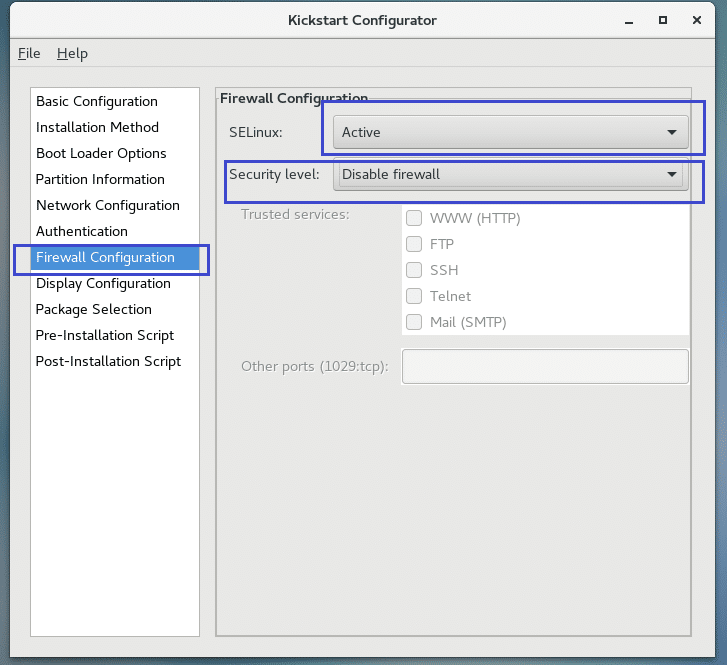This screenshot has height=665, width=727.
Task: Open the Security level dropdown
Action: pos(511,174)
